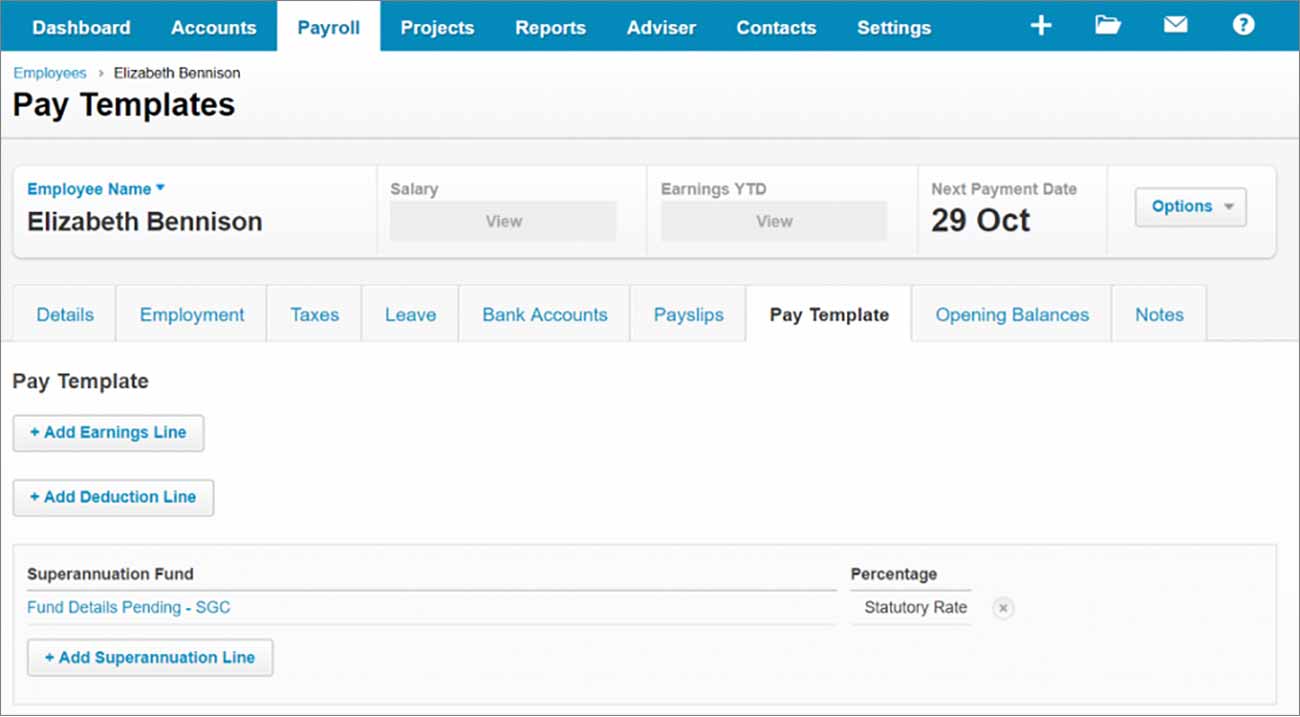View the Earnings YTD amount

point(774,221)
